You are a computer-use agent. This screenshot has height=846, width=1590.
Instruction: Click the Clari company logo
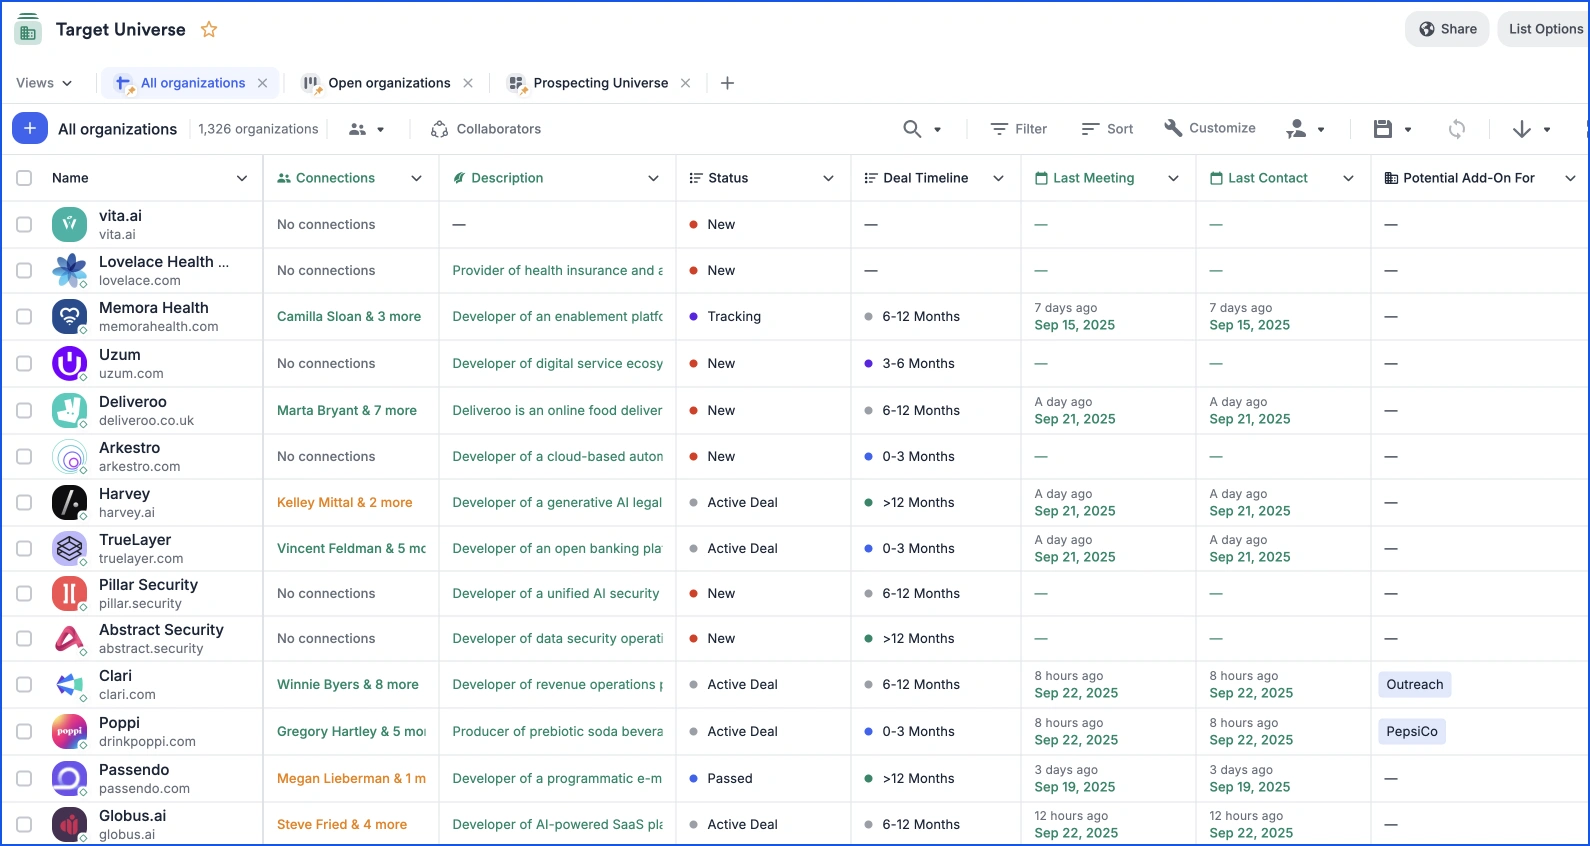(69, 684)
